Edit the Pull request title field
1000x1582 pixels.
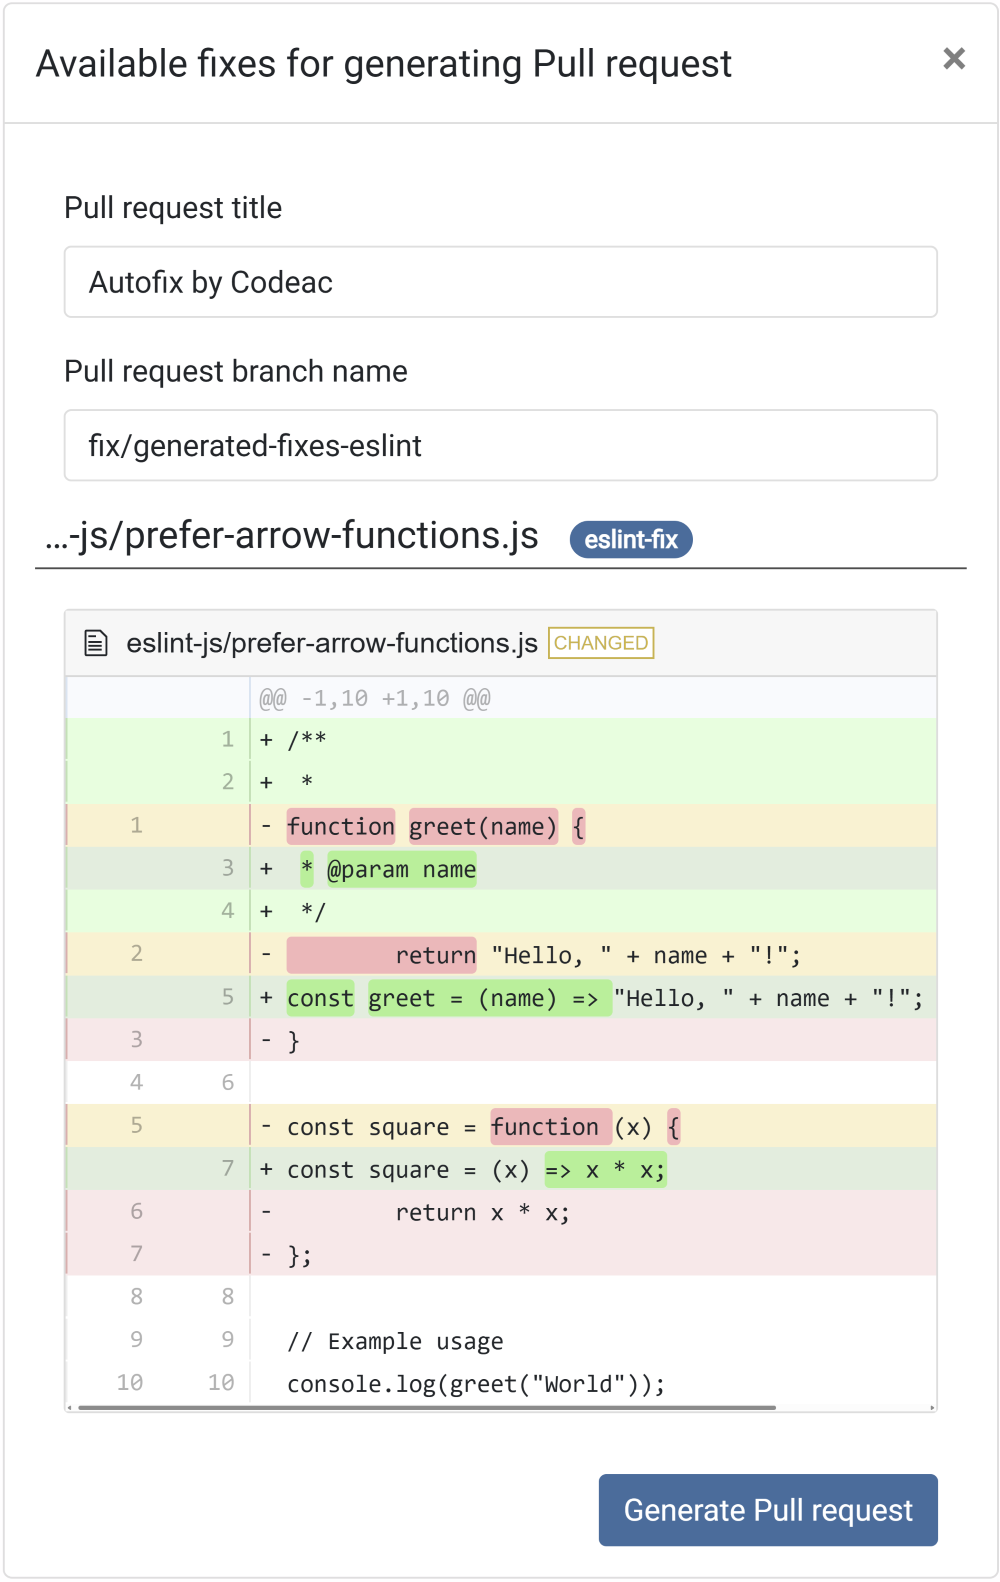point(501,282)
